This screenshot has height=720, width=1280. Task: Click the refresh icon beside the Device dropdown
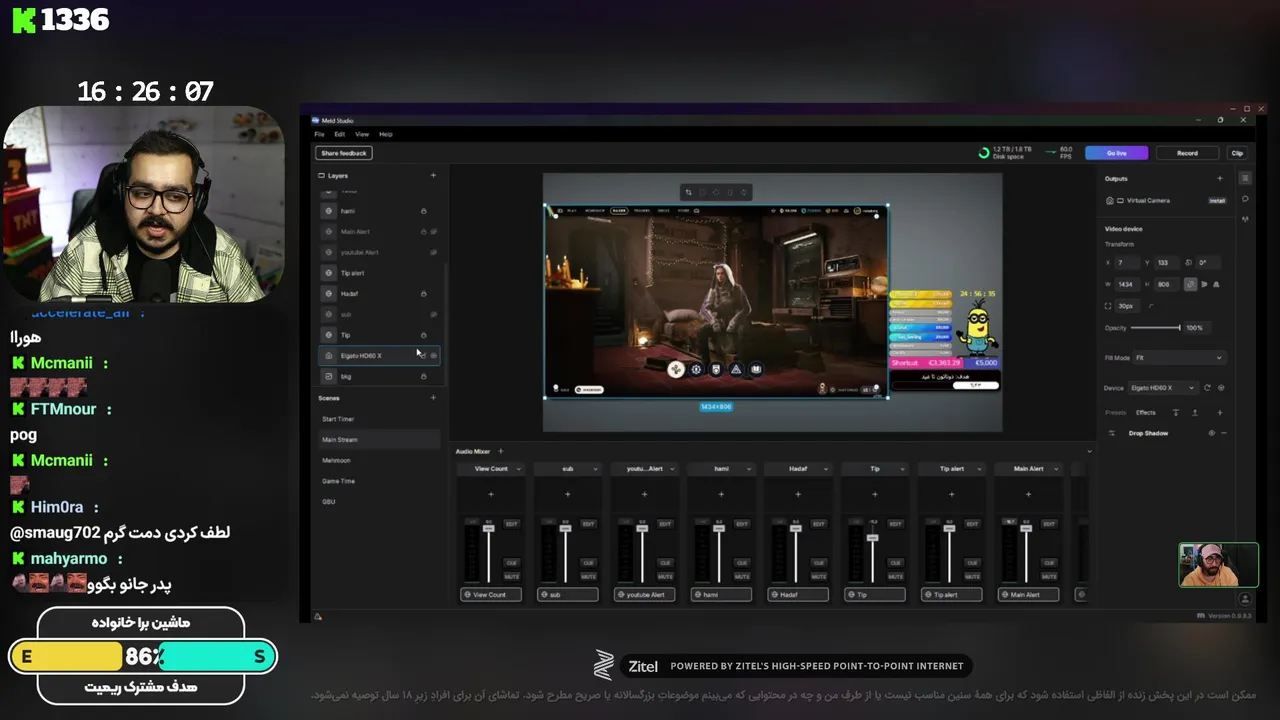(x=1207, y=387)
